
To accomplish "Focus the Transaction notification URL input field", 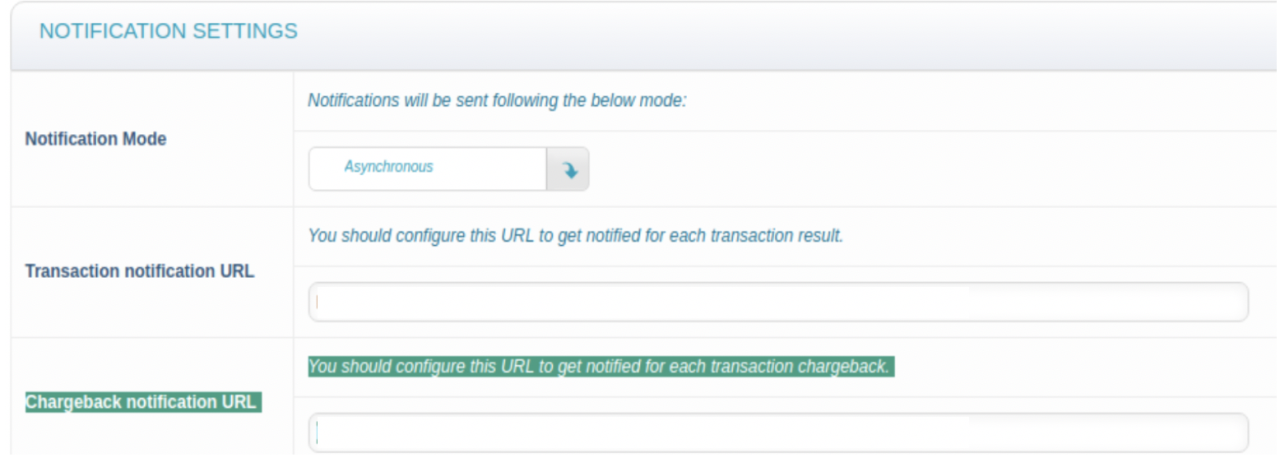I will (777, 302).
